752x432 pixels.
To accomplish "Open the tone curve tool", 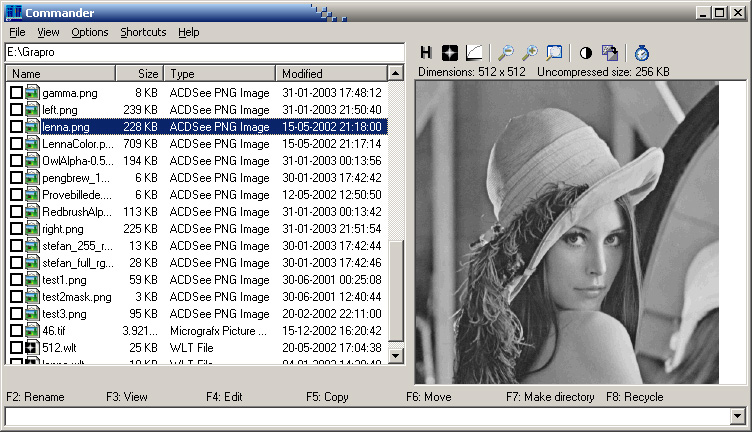I will coord(475,52).
